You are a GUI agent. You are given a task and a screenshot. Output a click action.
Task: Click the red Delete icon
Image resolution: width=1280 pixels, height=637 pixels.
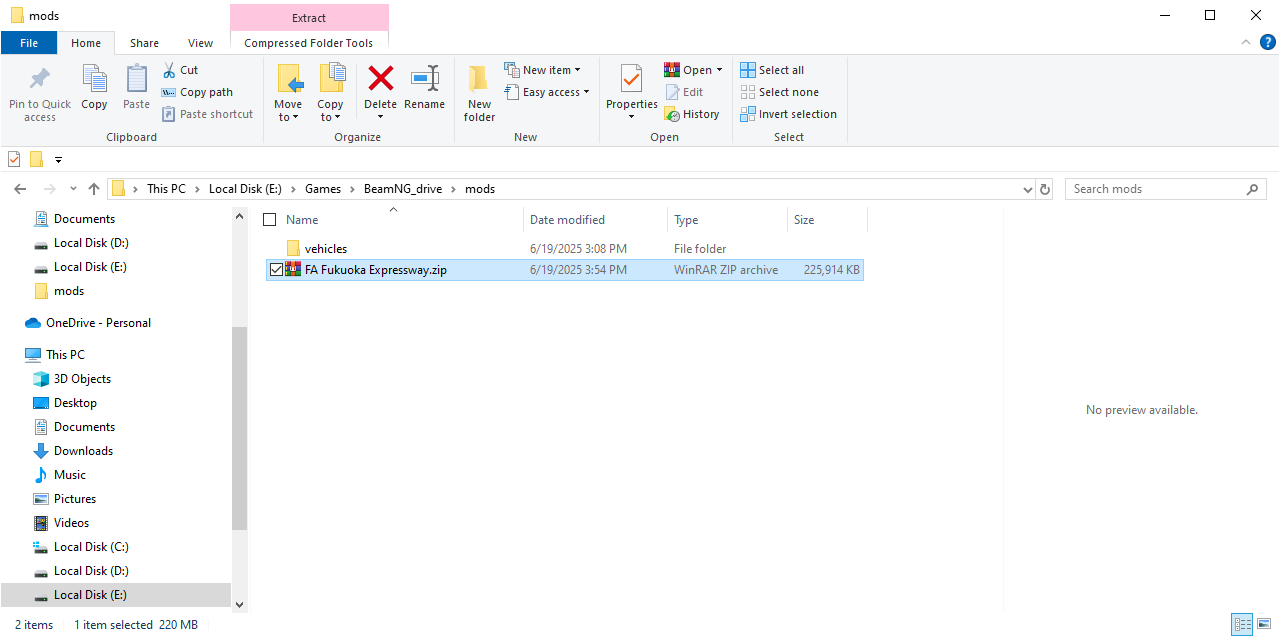pyautogui.click(x=380, y=78)
